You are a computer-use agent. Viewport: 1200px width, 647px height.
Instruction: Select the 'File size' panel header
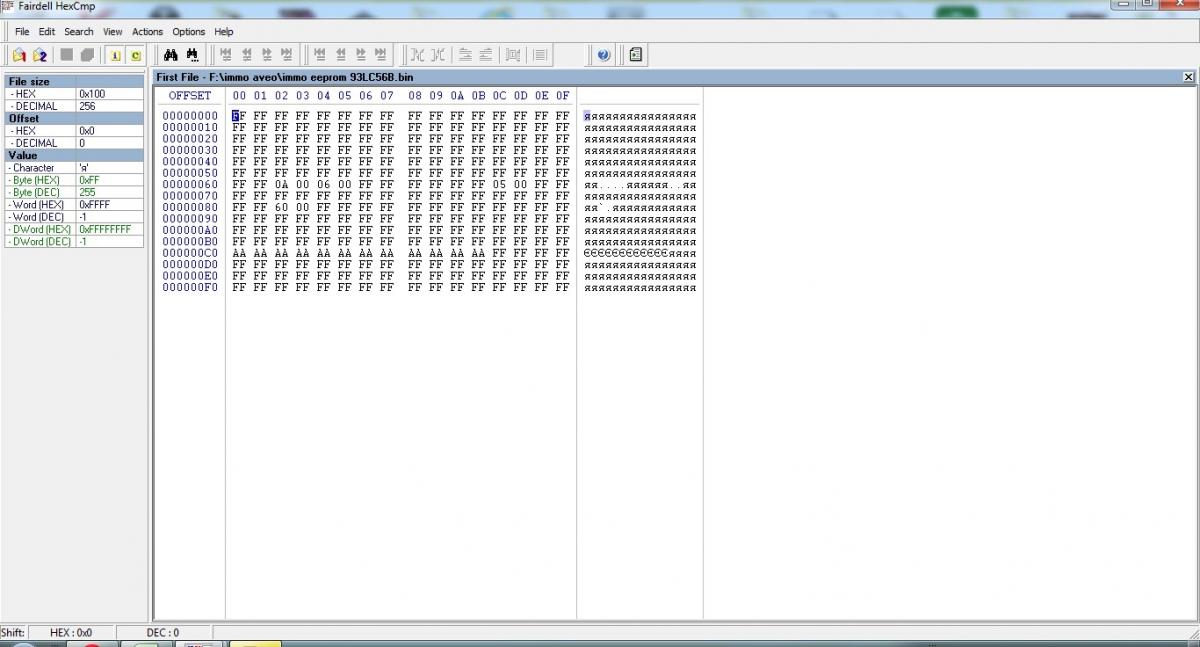[x=74, y=81]
